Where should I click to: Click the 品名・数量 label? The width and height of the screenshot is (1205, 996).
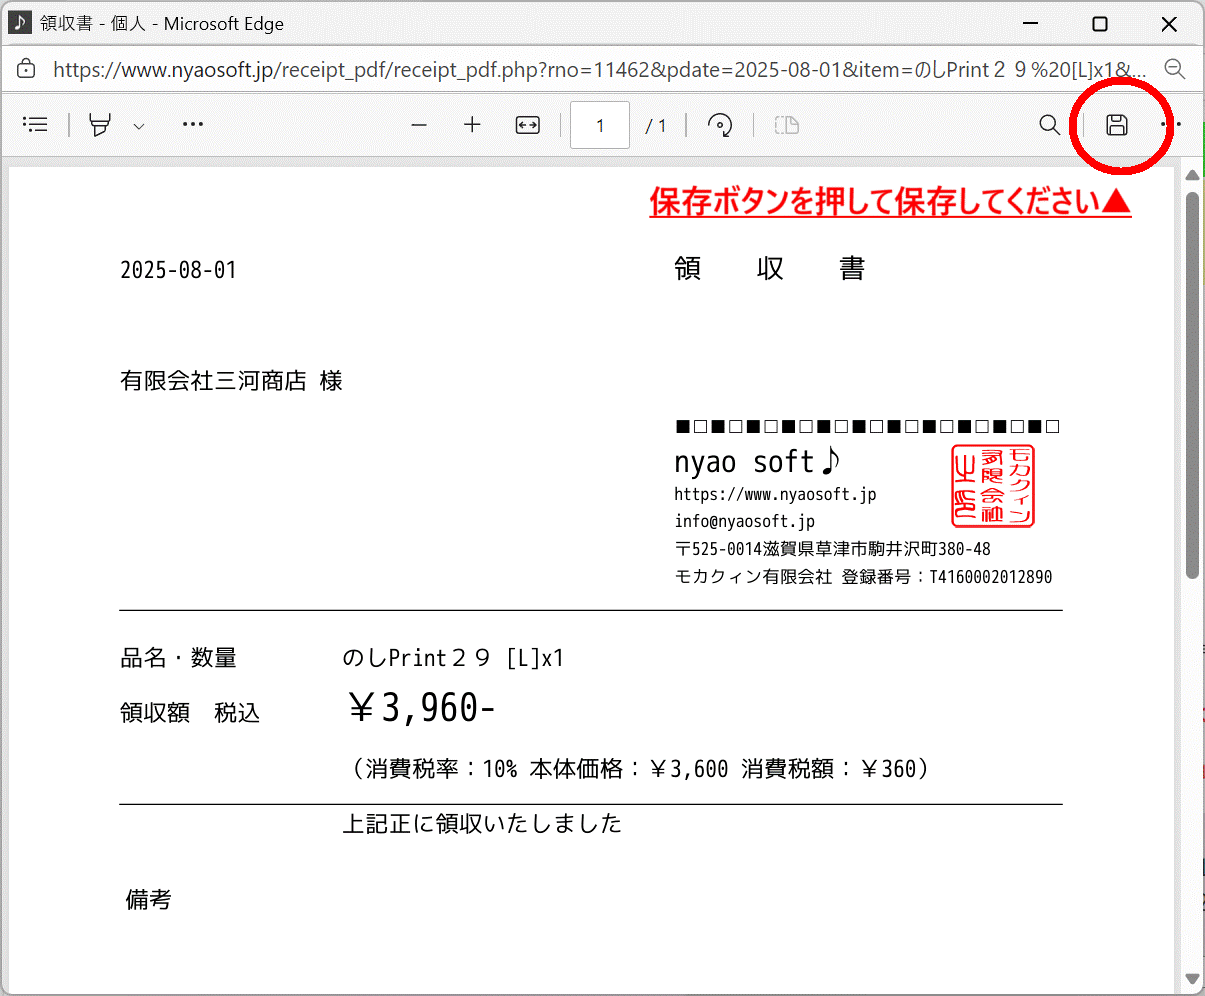click(179, 658)
